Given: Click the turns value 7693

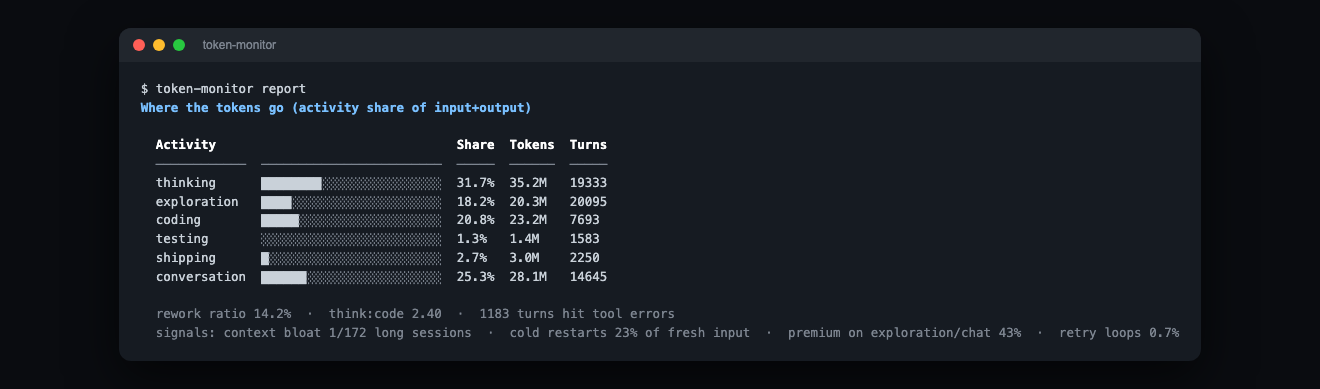Looking at the screenshot, I should click(x=585, y=220).
